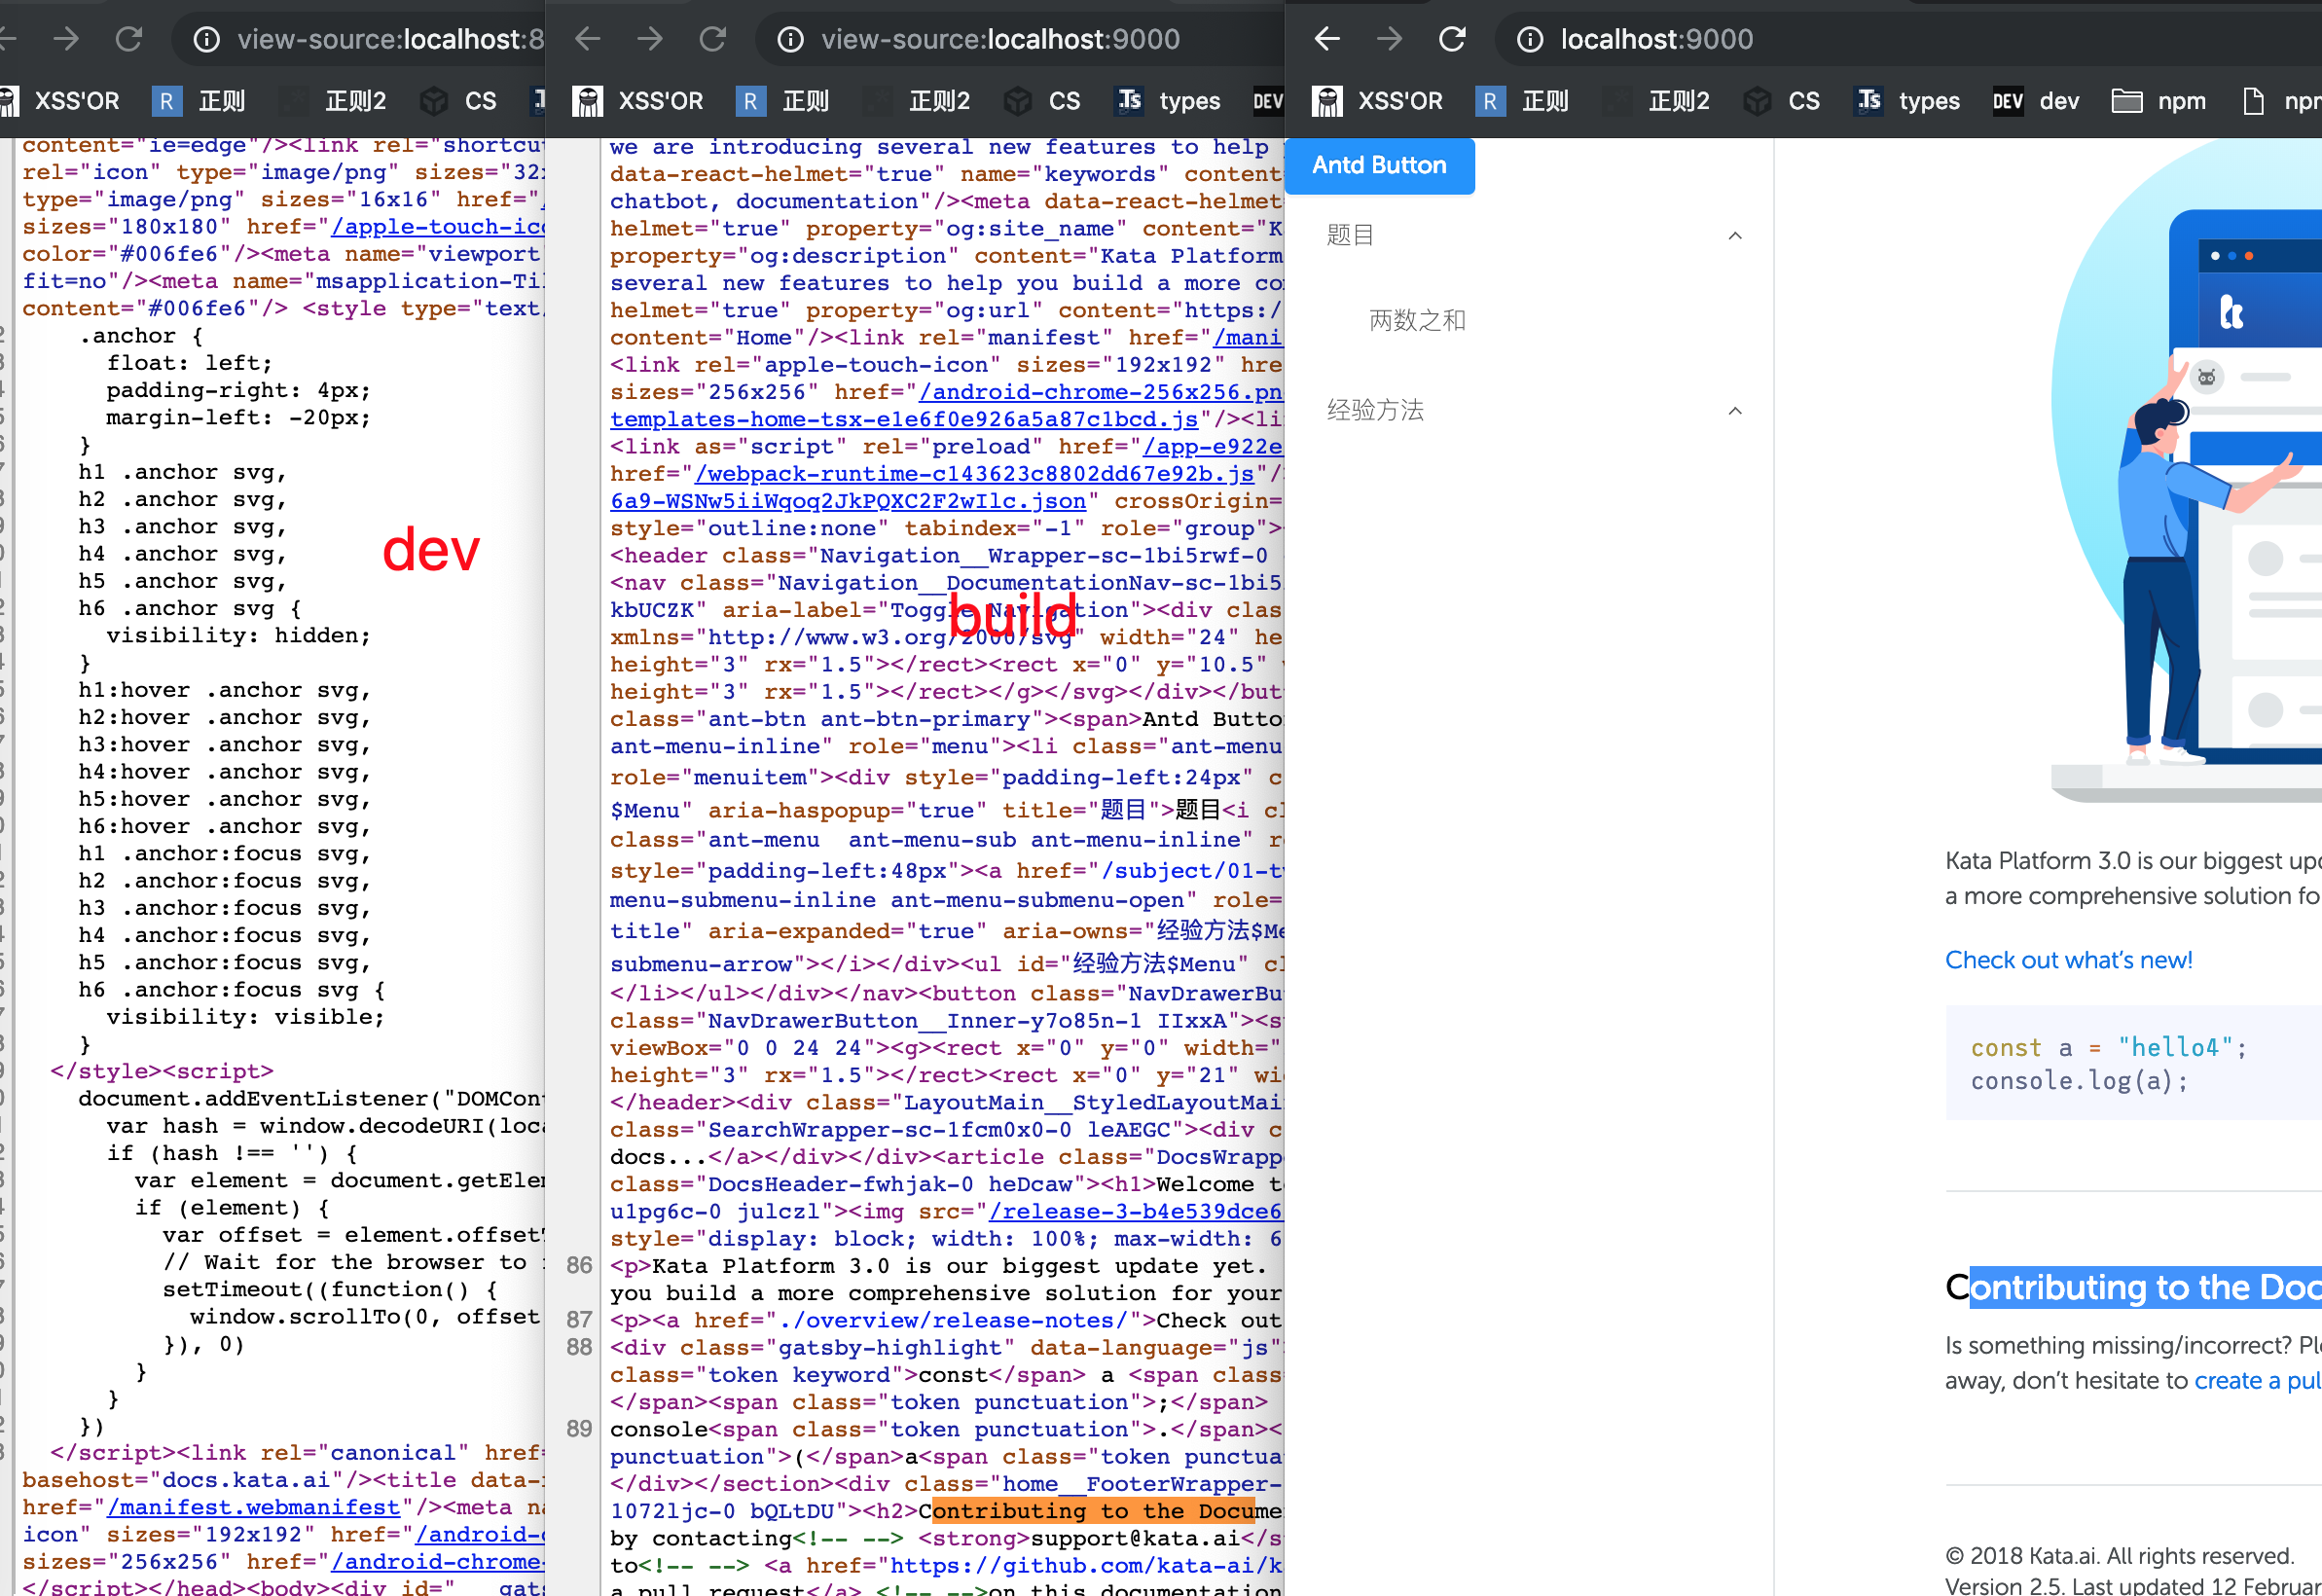
Task: Open the CS bookmark in the left window
Action: 458,101
